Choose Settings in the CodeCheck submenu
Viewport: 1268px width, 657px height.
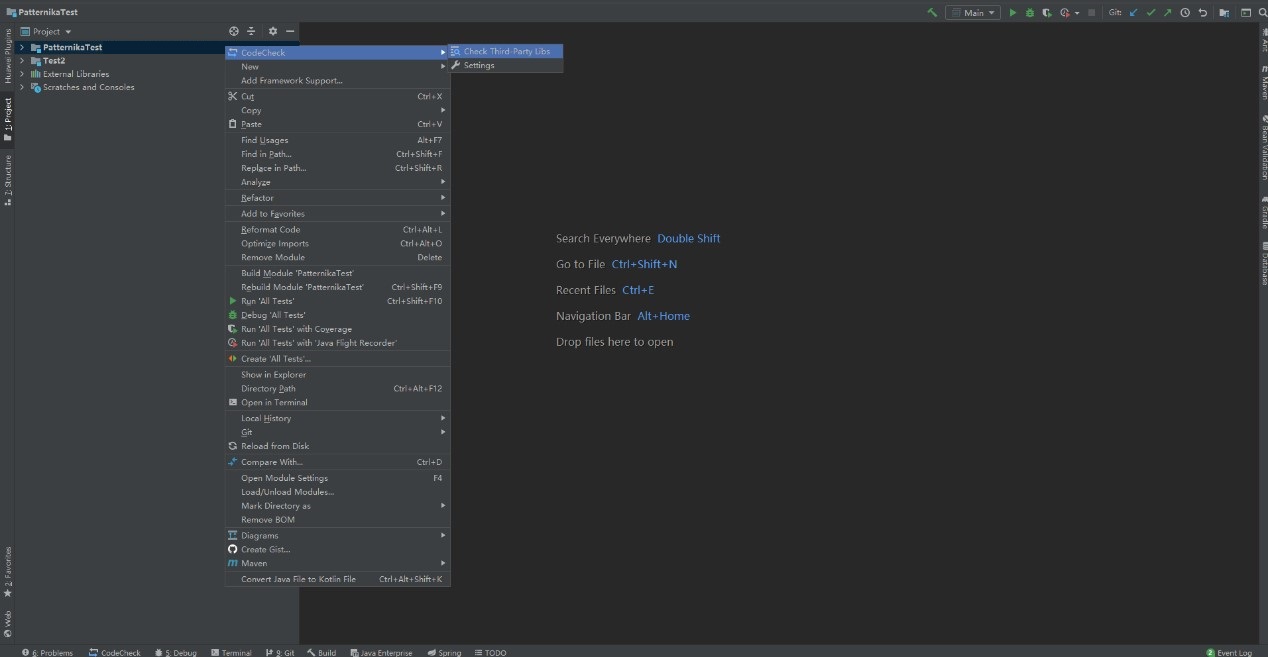pyautogui.click(x=506, y=66)
